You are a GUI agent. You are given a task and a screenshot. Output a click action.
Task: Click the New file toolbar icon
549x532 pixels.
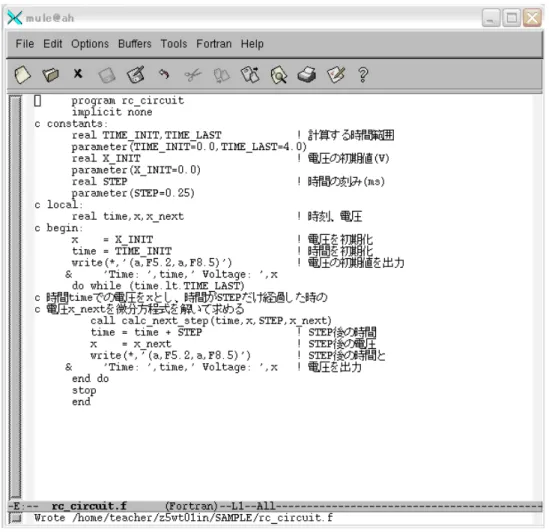[x=23, y=75]
